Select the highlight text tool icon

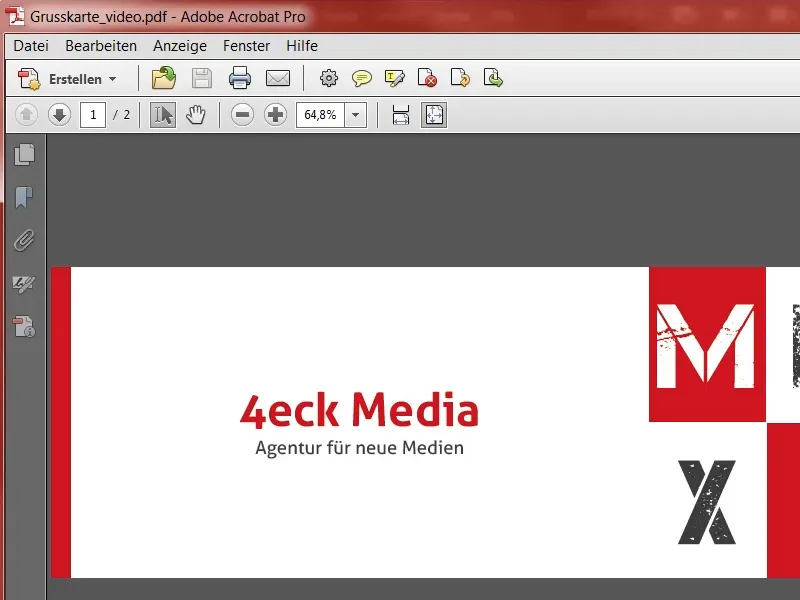[x=395, y=79]
